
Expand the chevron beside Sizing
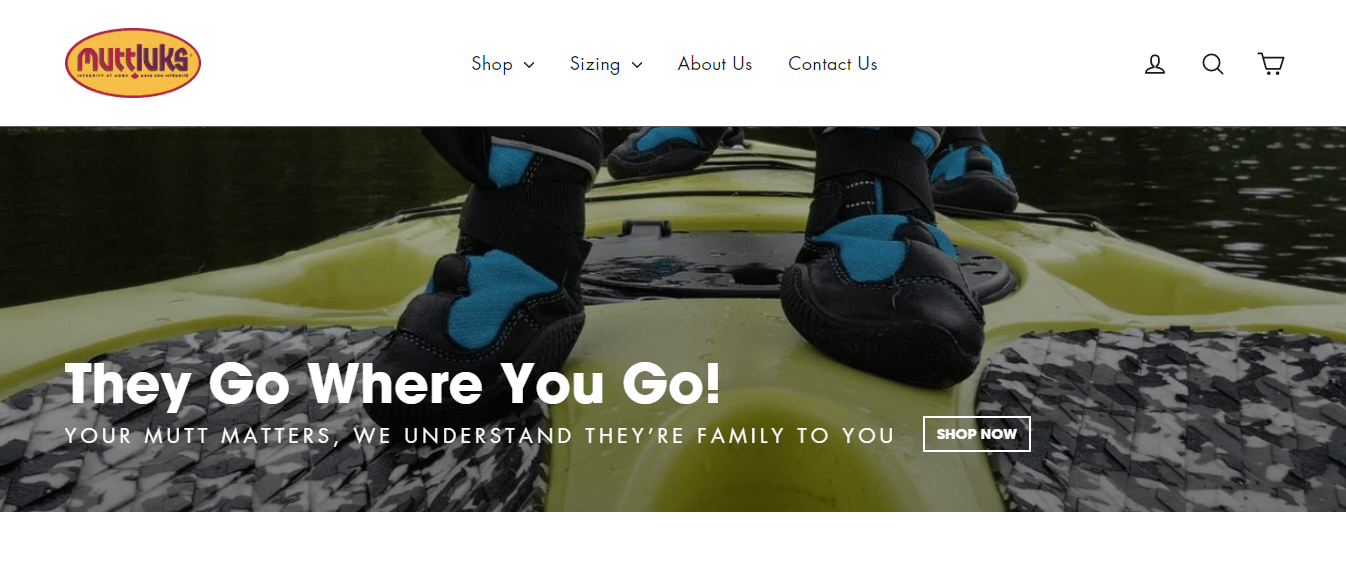pos(637,65)
